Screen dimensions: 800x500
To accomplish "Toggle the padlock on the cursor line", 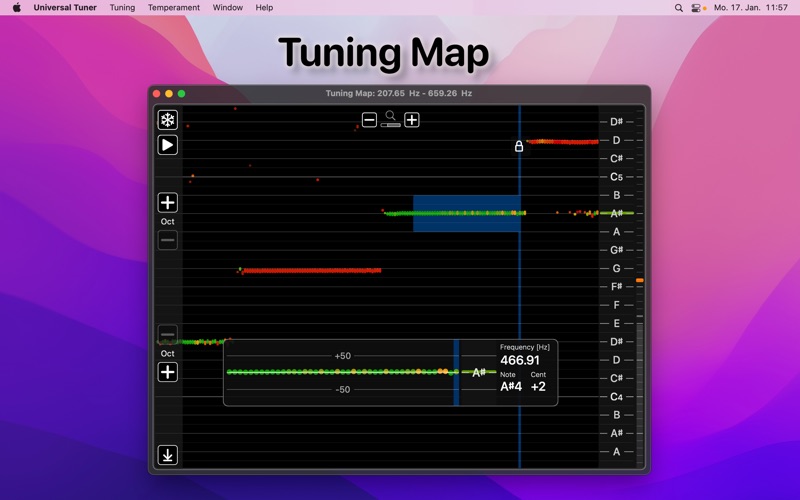I will (x=519, y=146).
